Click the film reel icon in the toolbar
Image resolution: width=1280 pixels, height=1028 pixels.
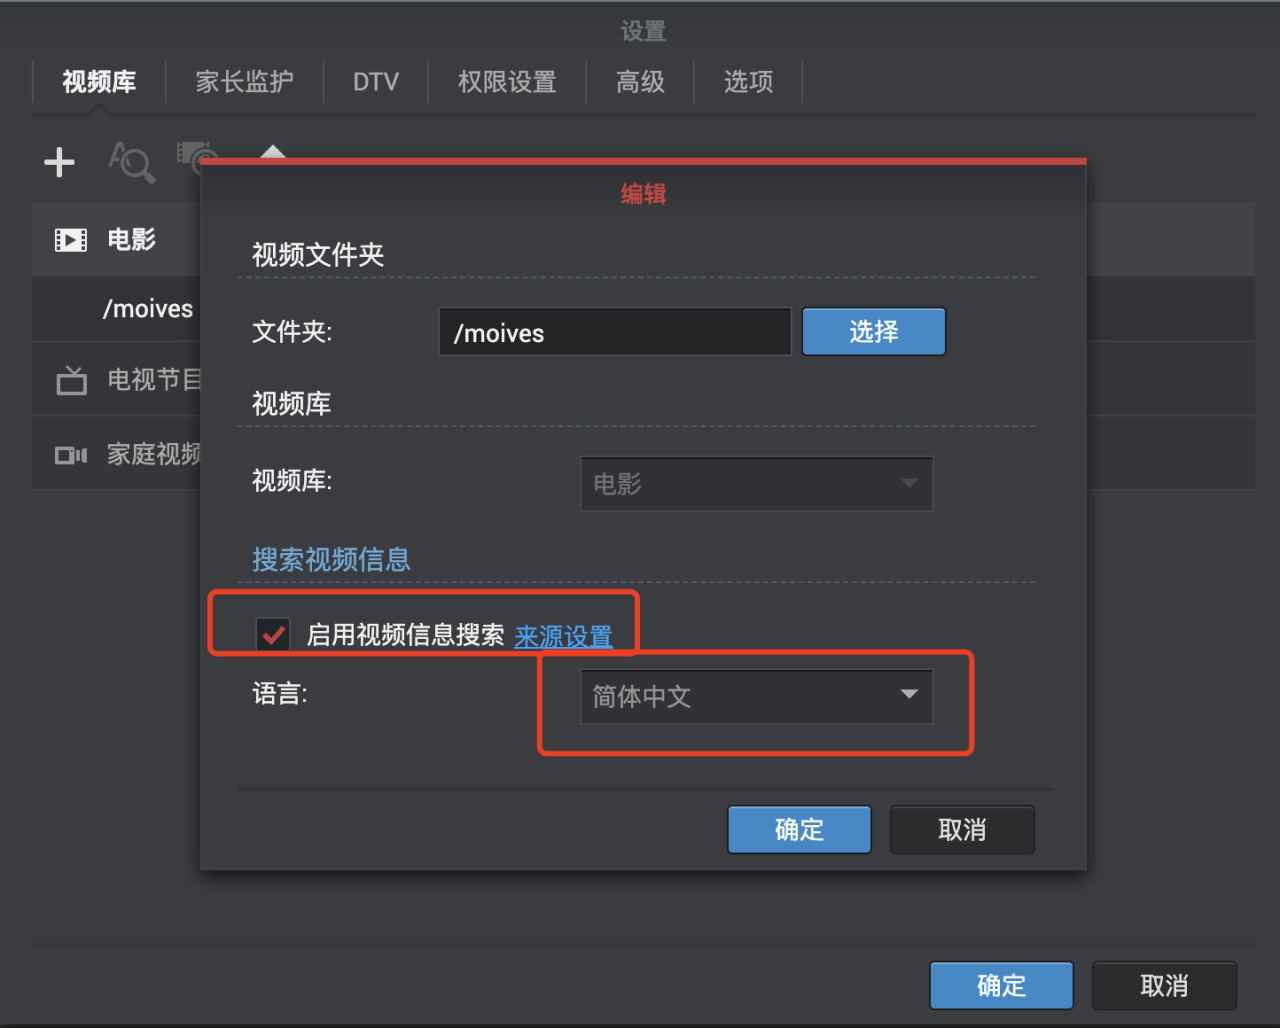click(x=196, y=158)
